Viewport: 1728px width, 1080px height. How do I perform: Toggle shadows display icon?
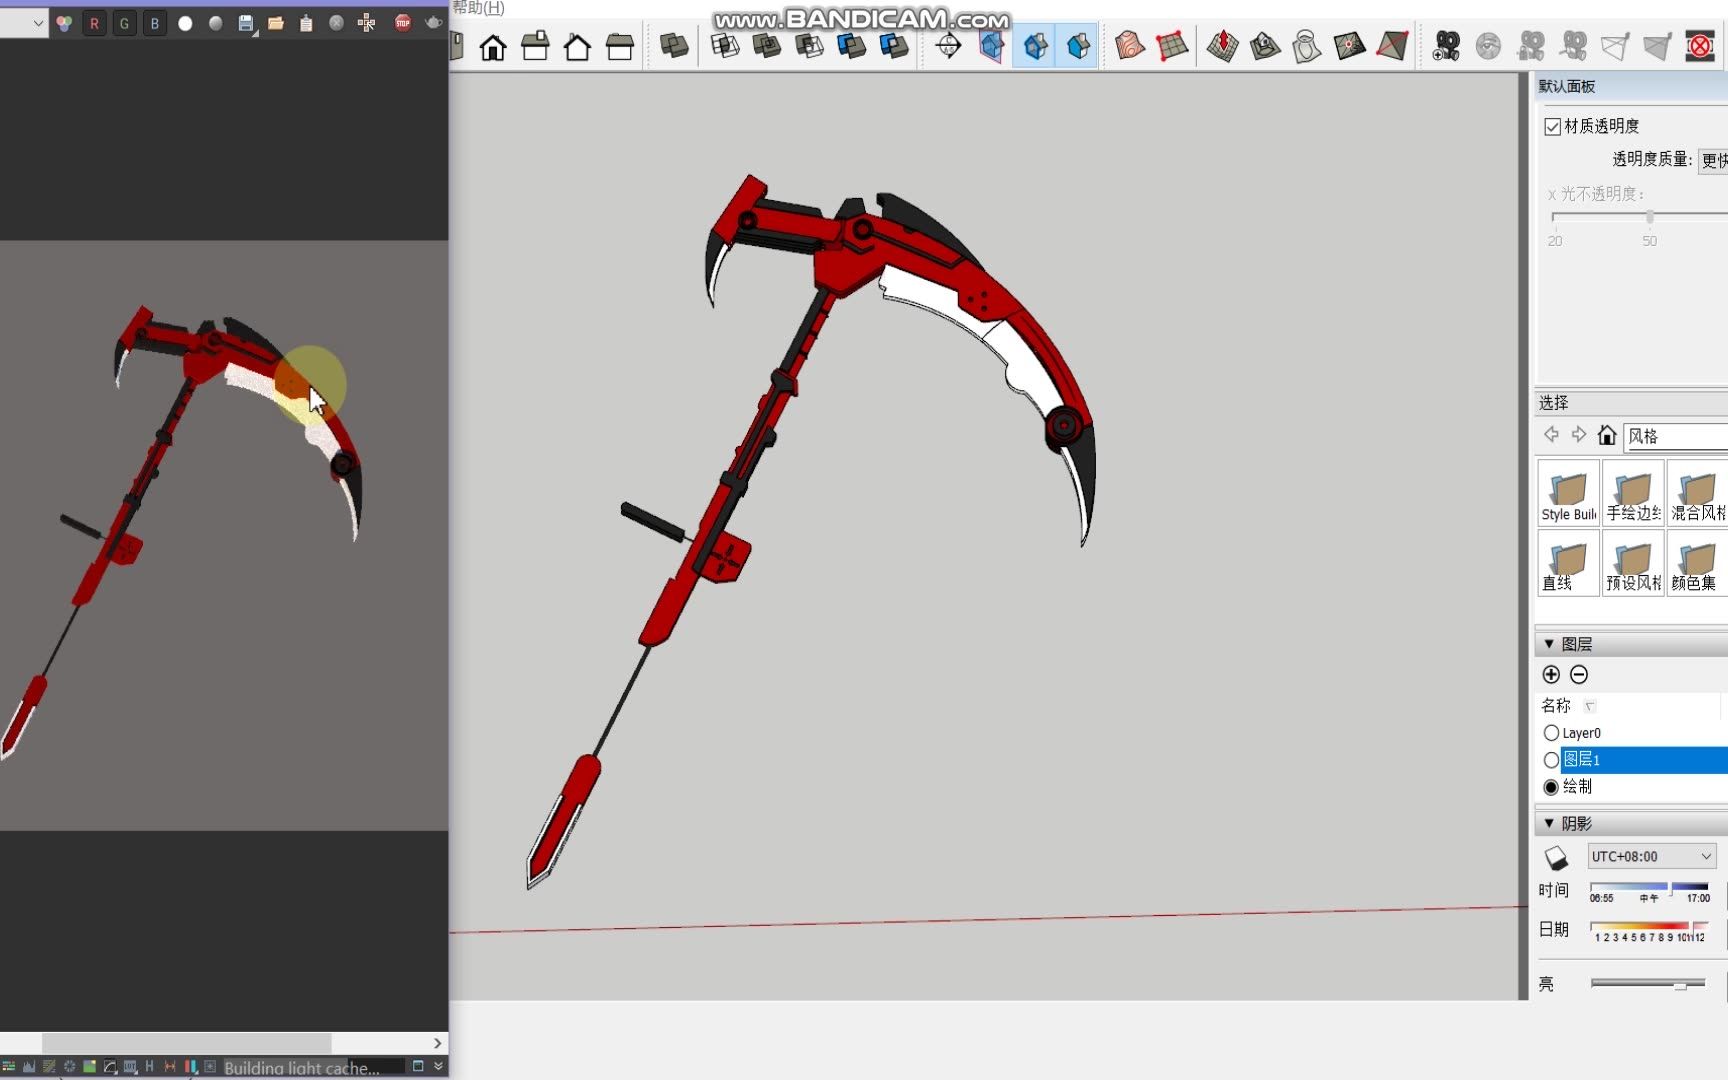(x=1556, y=858)
